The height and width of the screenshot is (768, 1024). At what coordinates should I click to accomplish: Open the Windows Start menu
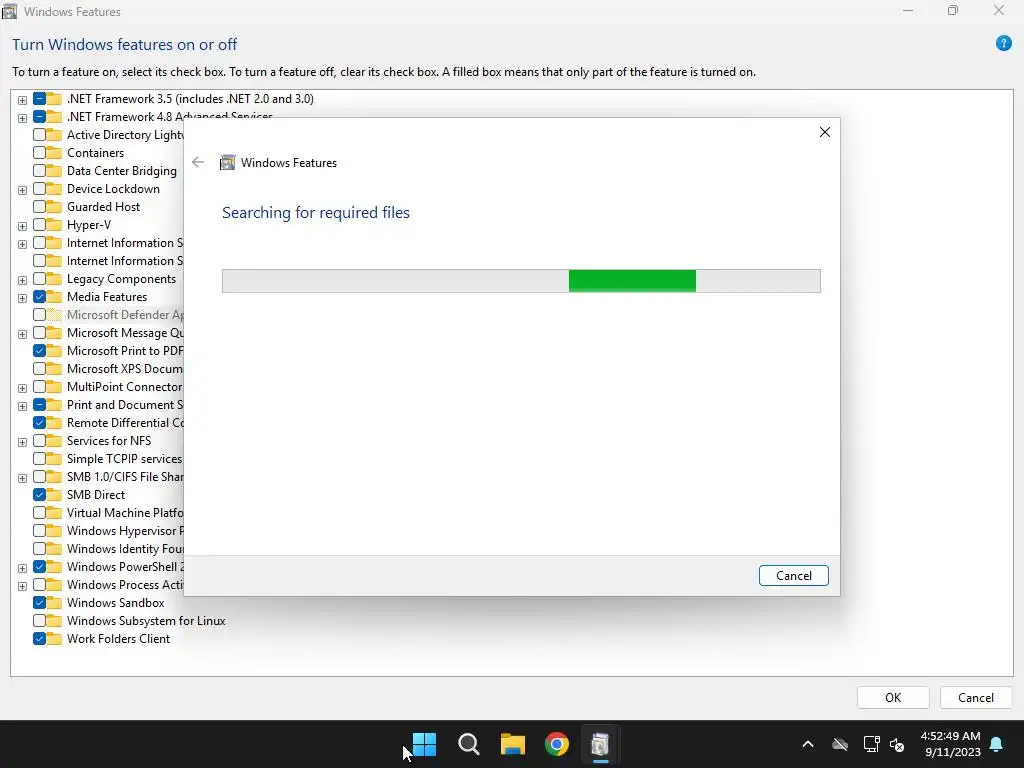[424, 744]
